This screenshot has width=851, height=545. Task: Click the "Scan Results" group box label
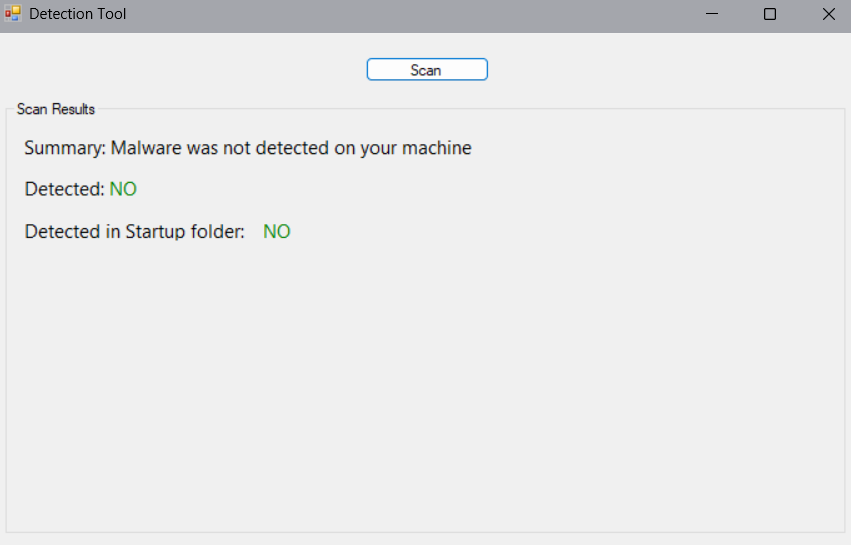tap(56, 109)
